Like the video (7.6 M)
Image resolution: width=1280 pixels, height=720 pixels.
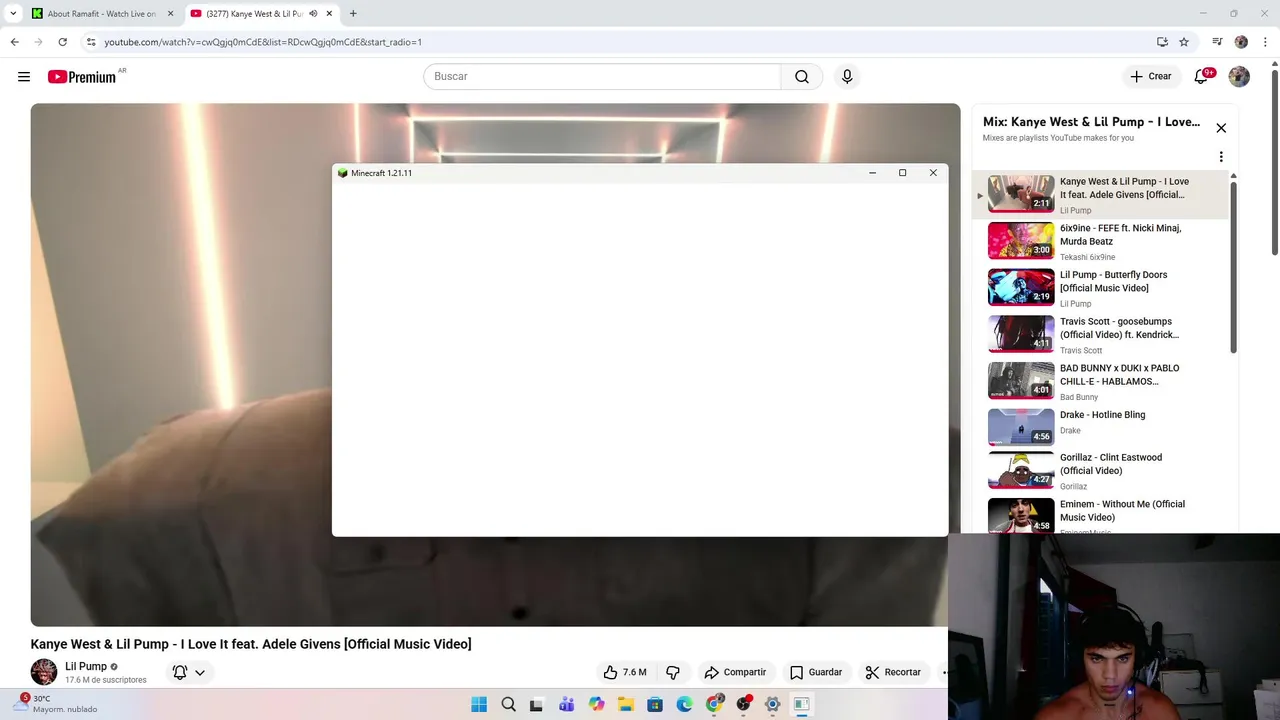tap(625, 673)
